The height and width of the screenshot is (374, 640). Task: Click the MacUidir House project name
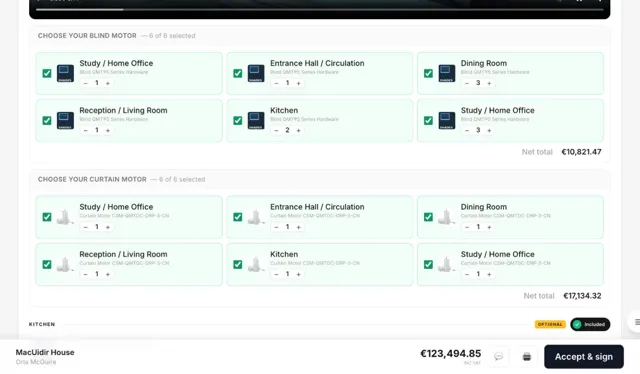[45, 352]
